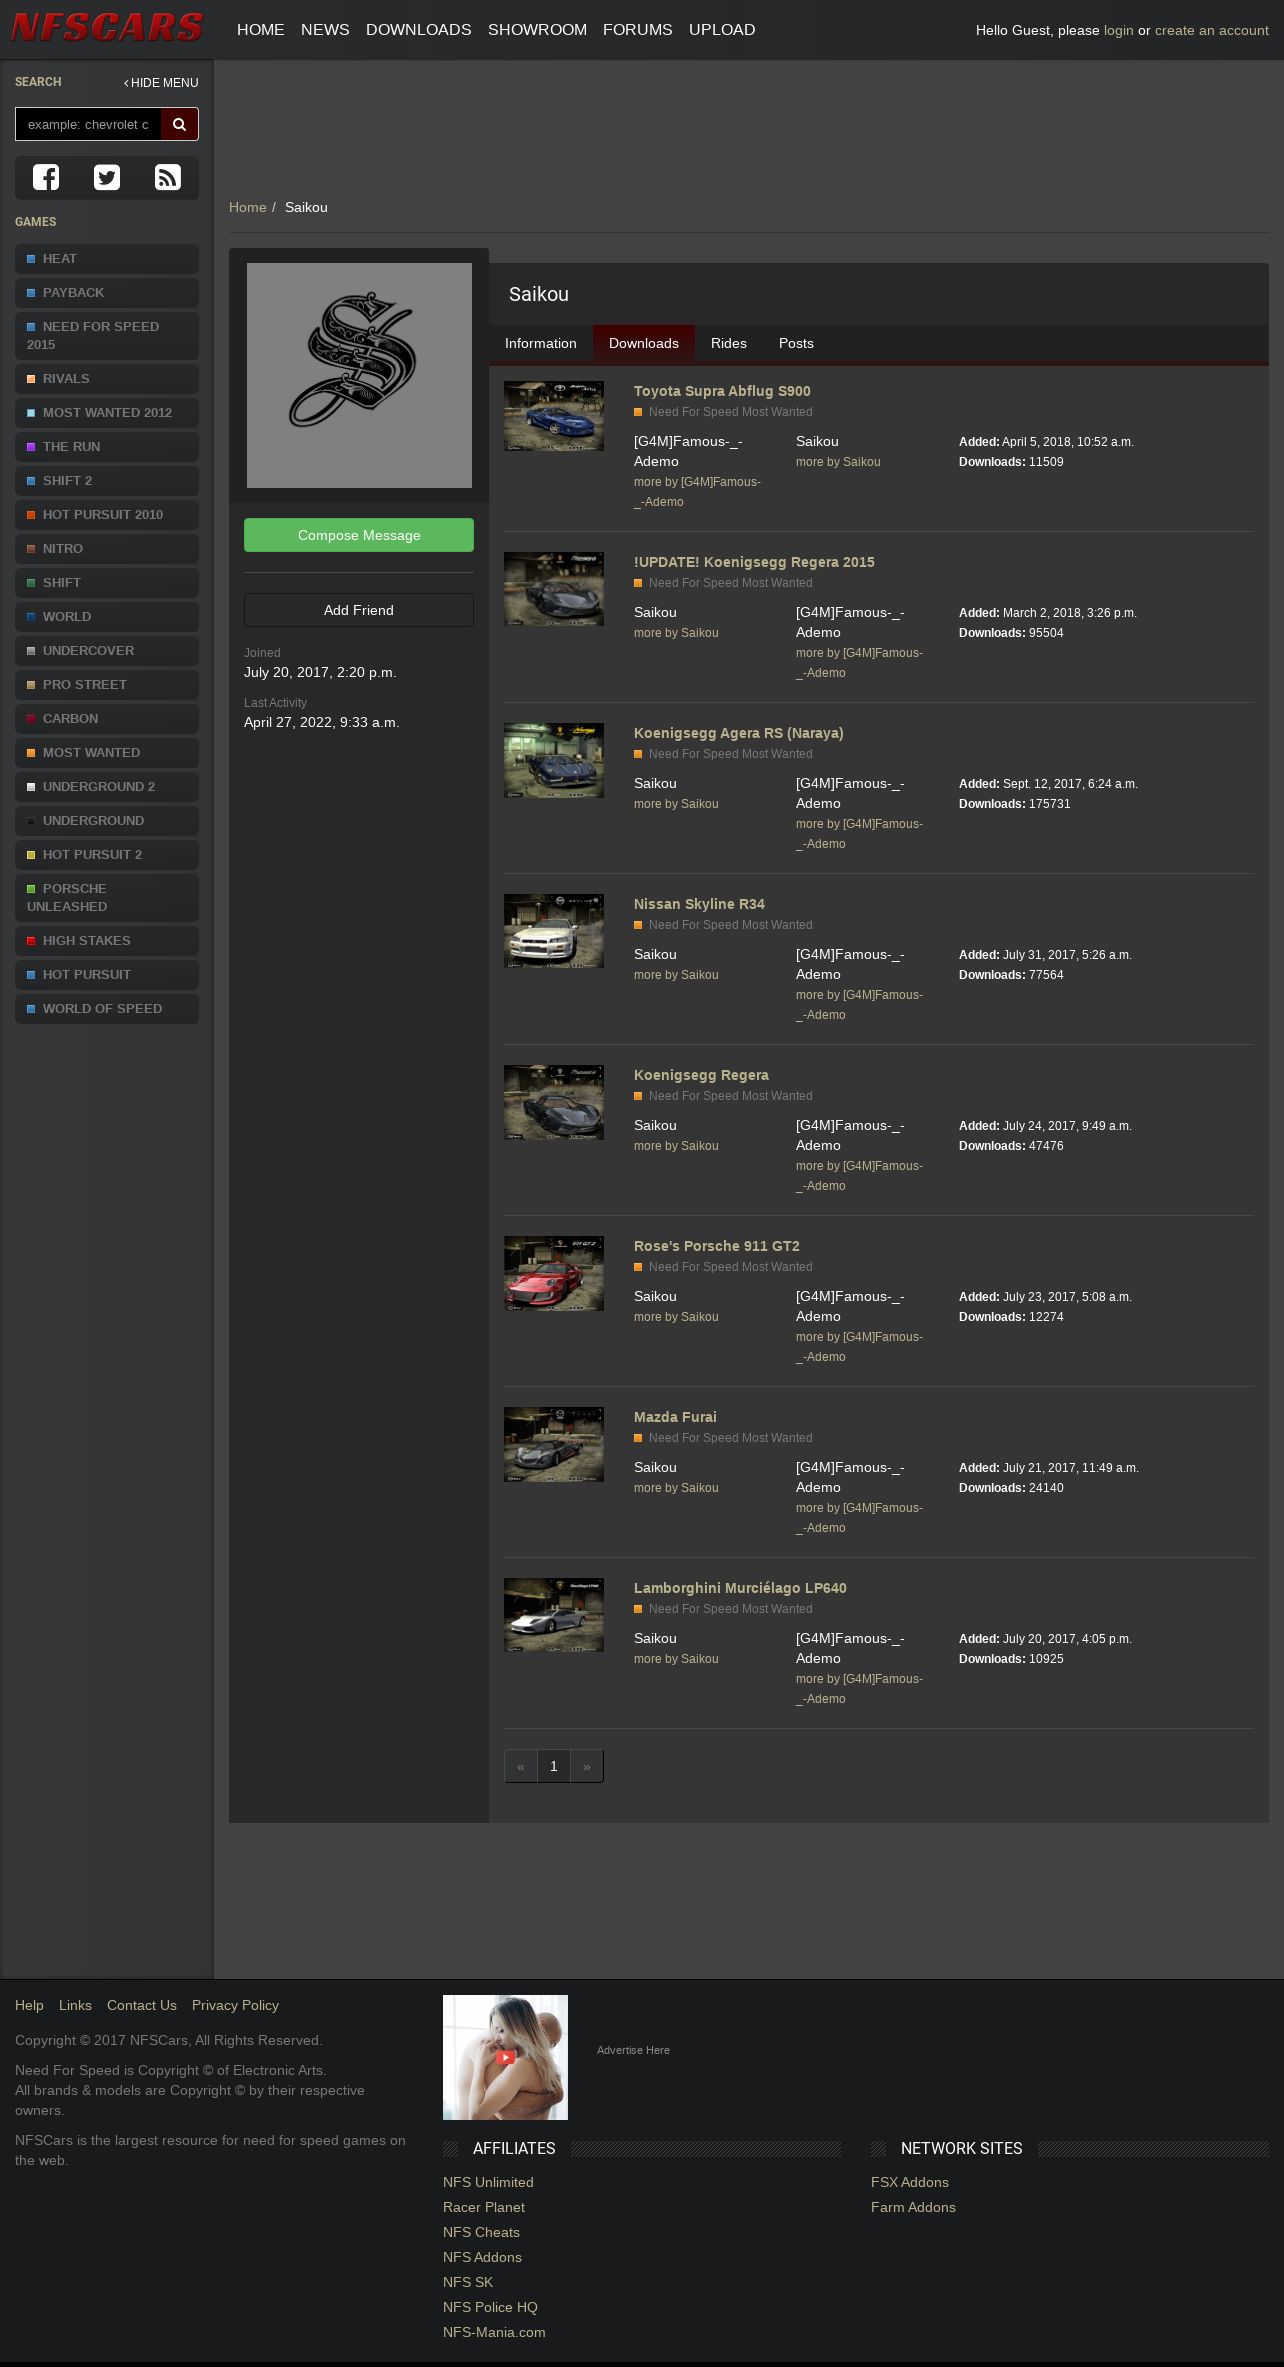This screenshot has height=2367, width=1284.
Task: Open NFS Police HQ affiliate link
Action: click(490, 2307)
